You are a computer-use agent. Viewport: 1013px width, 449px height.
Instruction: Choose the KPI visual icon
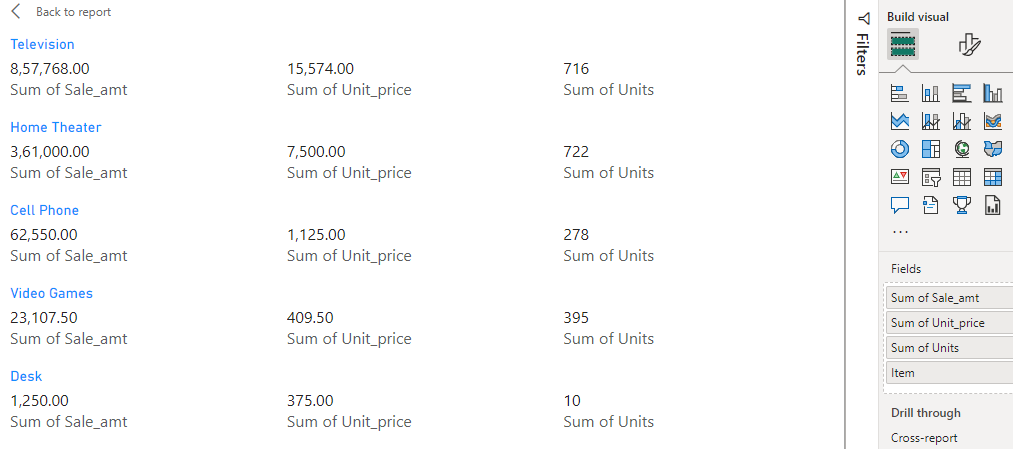[x=899, y=178]
